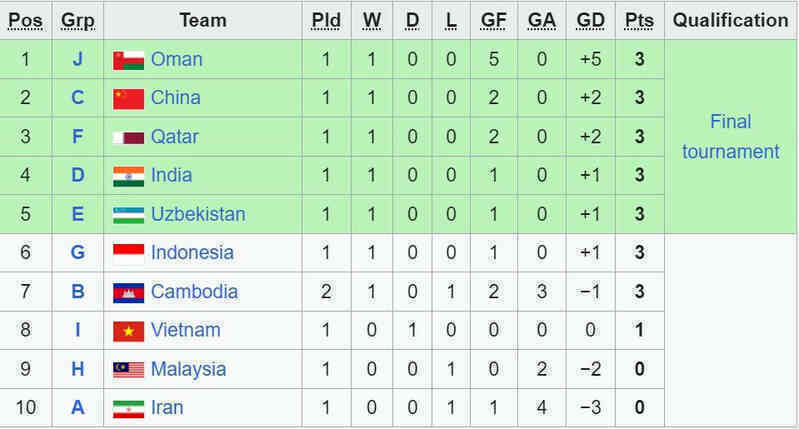This screenshot has height=429, width=799.
Task: Click the Cambodia flag icon
Action: click(128, 293)
